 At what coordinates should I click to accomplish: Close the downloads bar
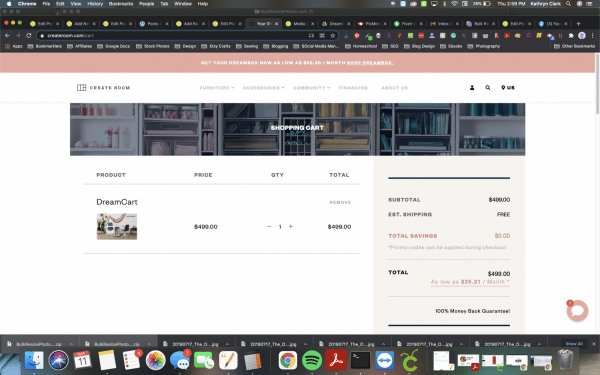(594, 344)
